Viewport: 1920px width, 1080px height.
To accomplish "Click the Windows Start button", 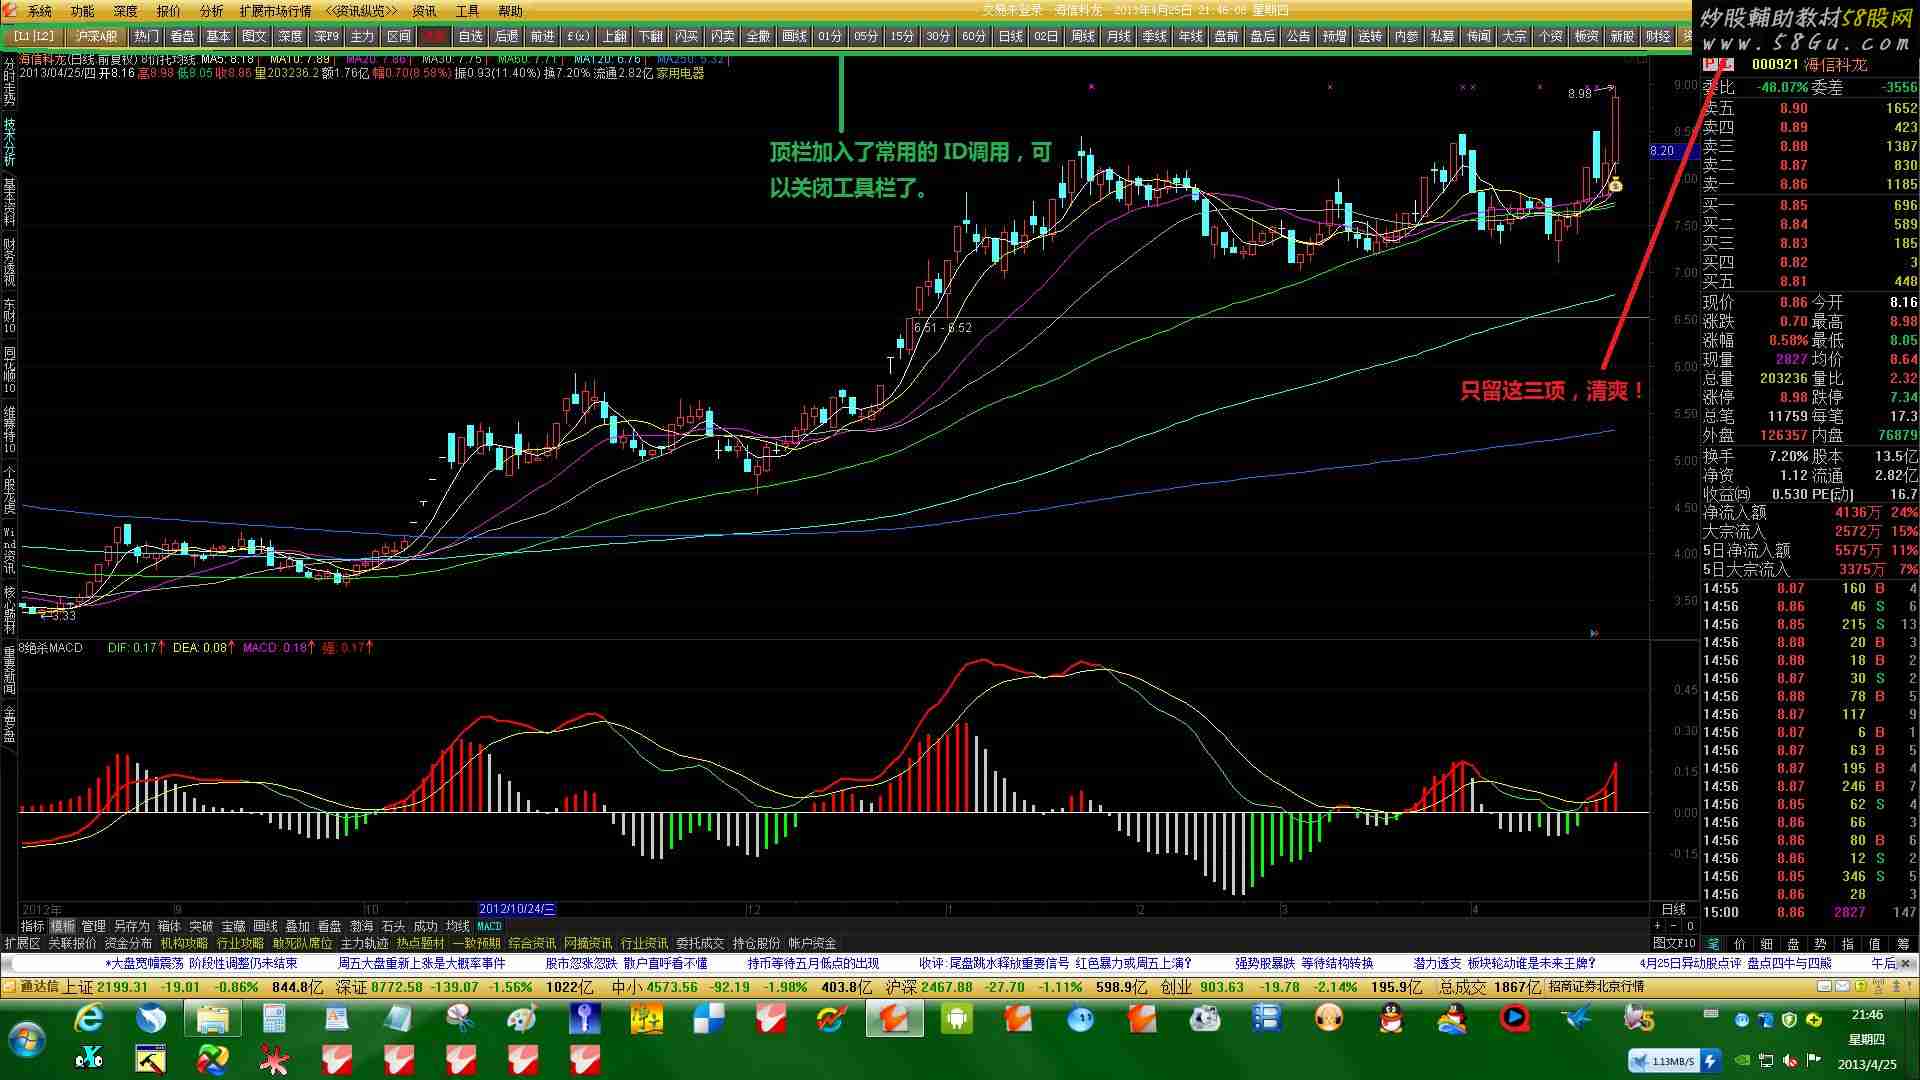I will (26, 1040).
